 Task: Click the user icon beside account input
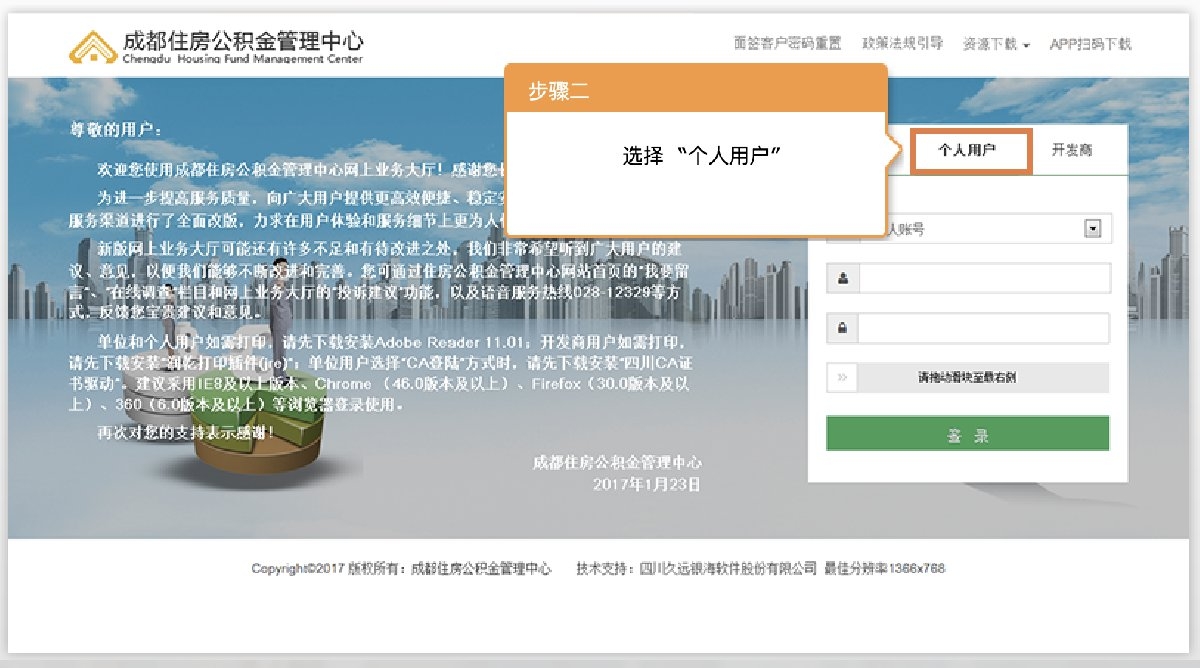coord(843,278)
